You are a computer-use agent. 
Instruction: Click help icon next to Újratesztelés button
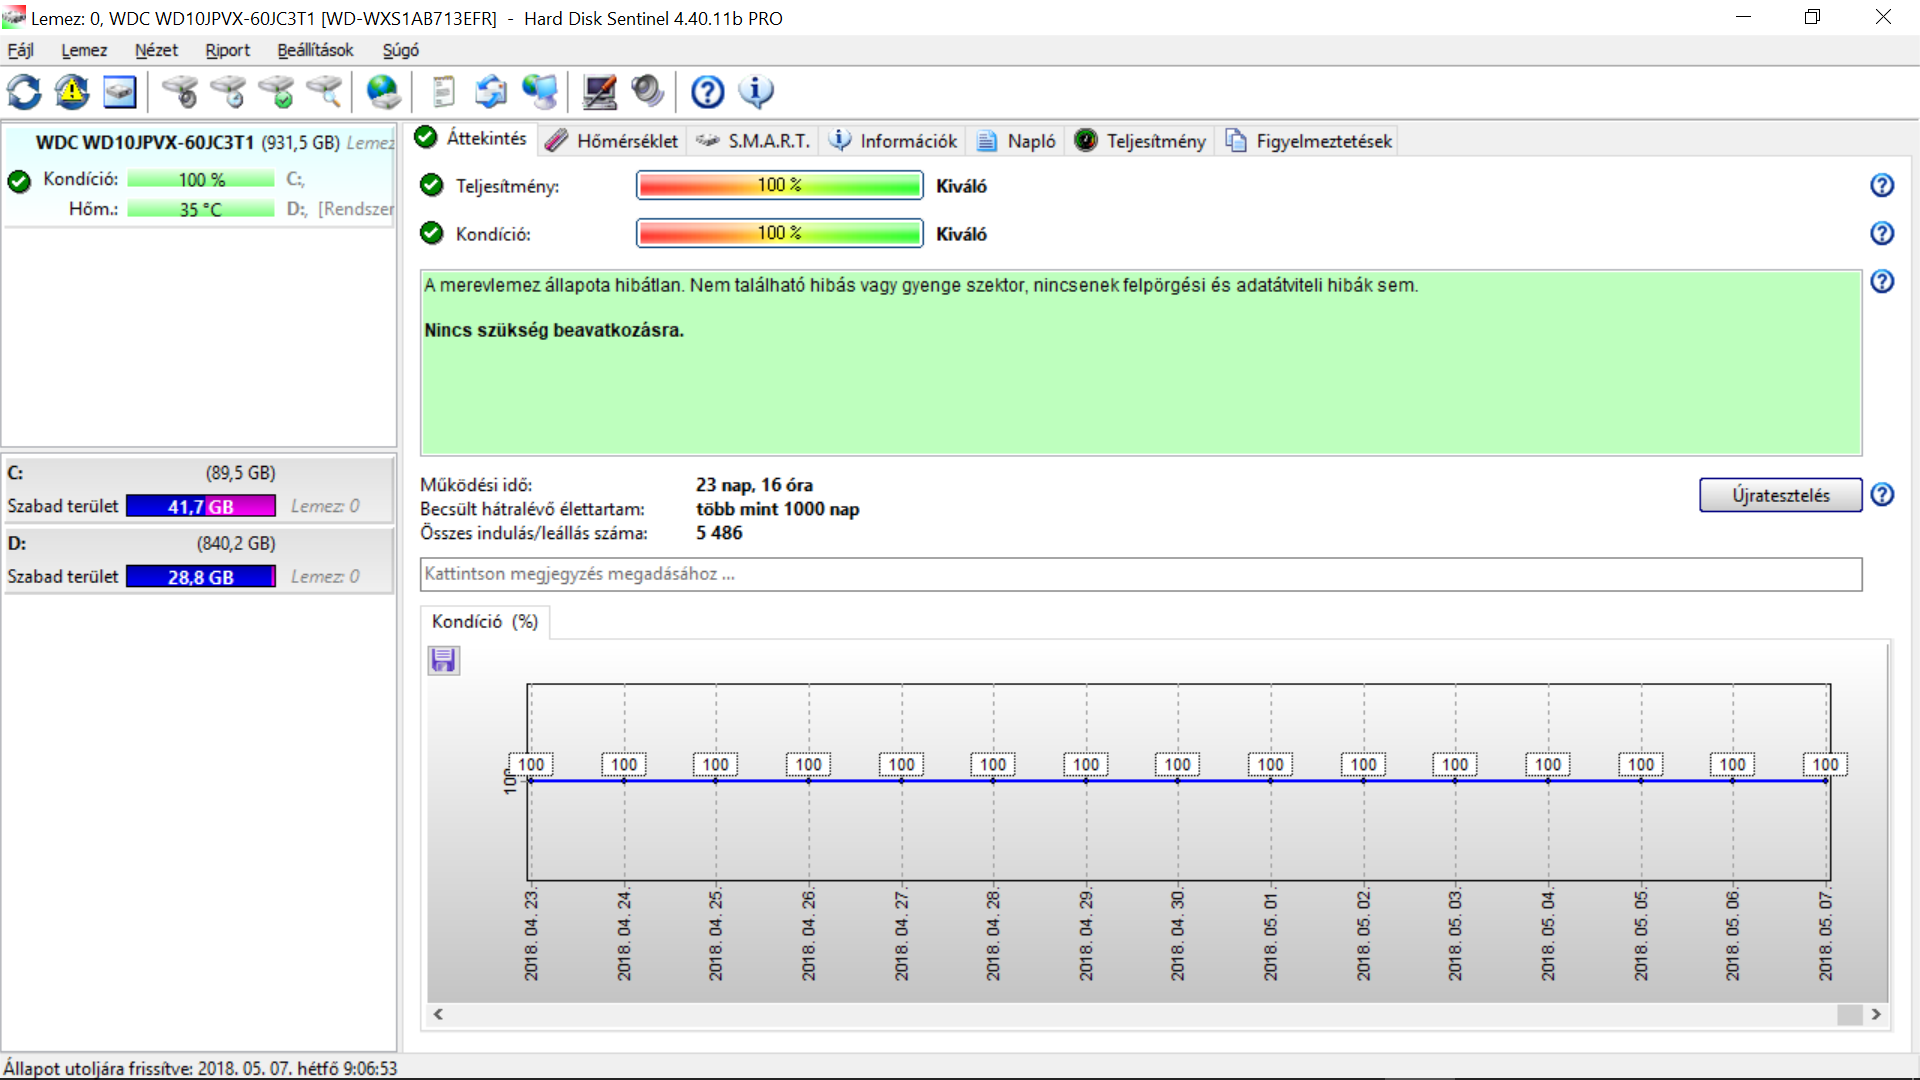pyautogui.click(x=1882, y=495)
